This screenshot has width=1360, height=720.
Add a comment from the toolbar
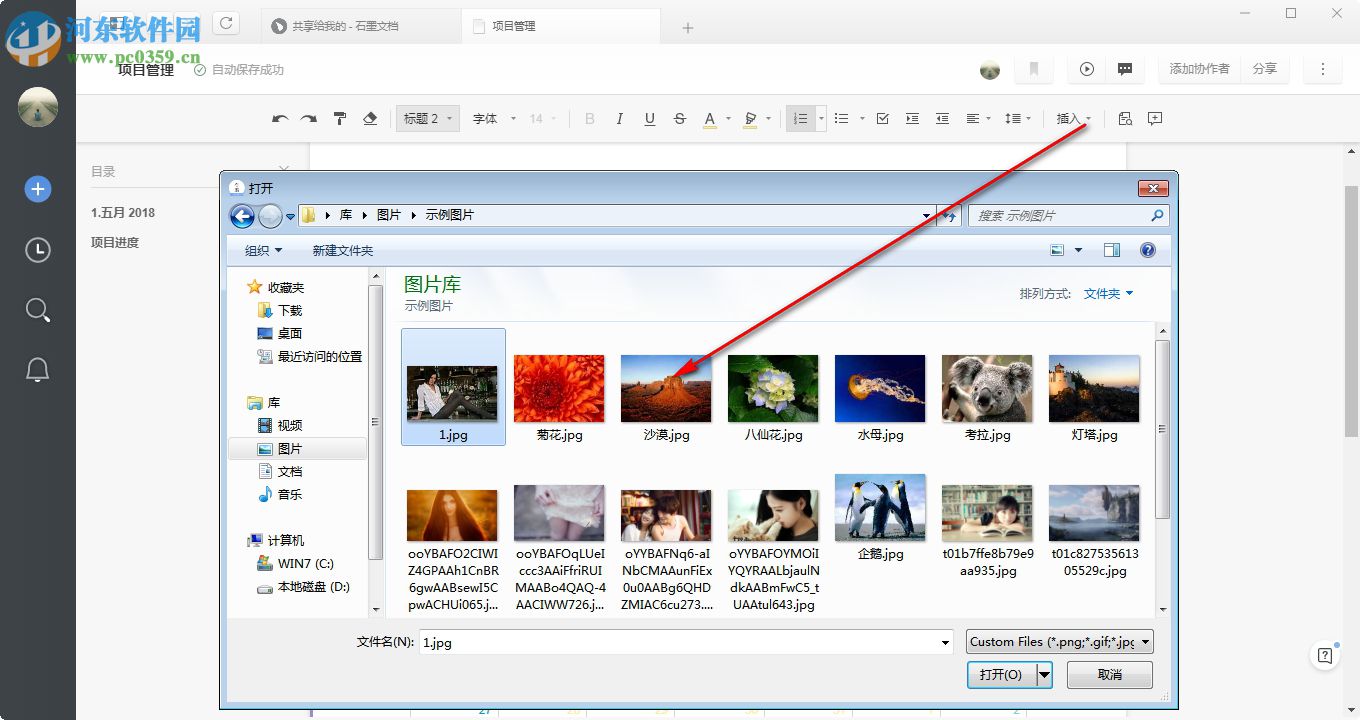(x=1155, y=119)
